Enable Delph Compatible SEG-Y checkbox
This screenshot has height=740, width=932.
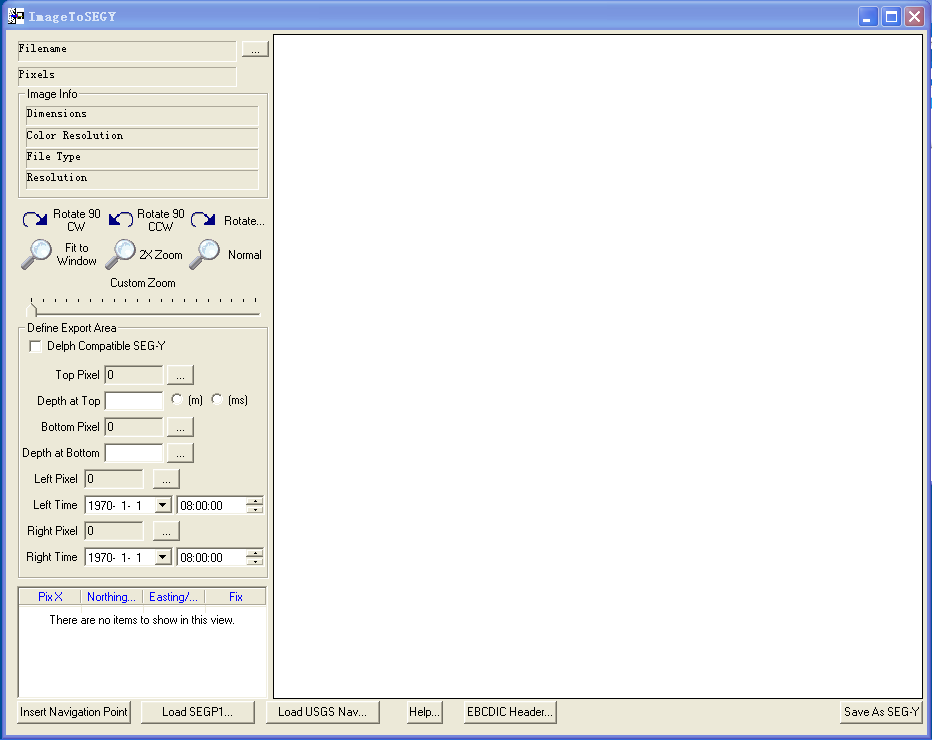(x=35, y=346)
